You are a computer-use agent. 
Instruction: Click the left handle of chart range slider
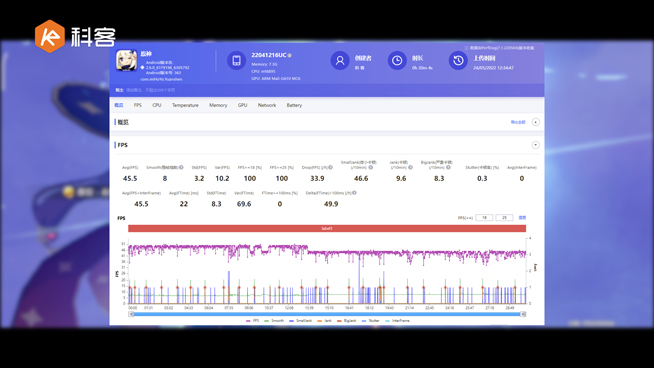131,314
